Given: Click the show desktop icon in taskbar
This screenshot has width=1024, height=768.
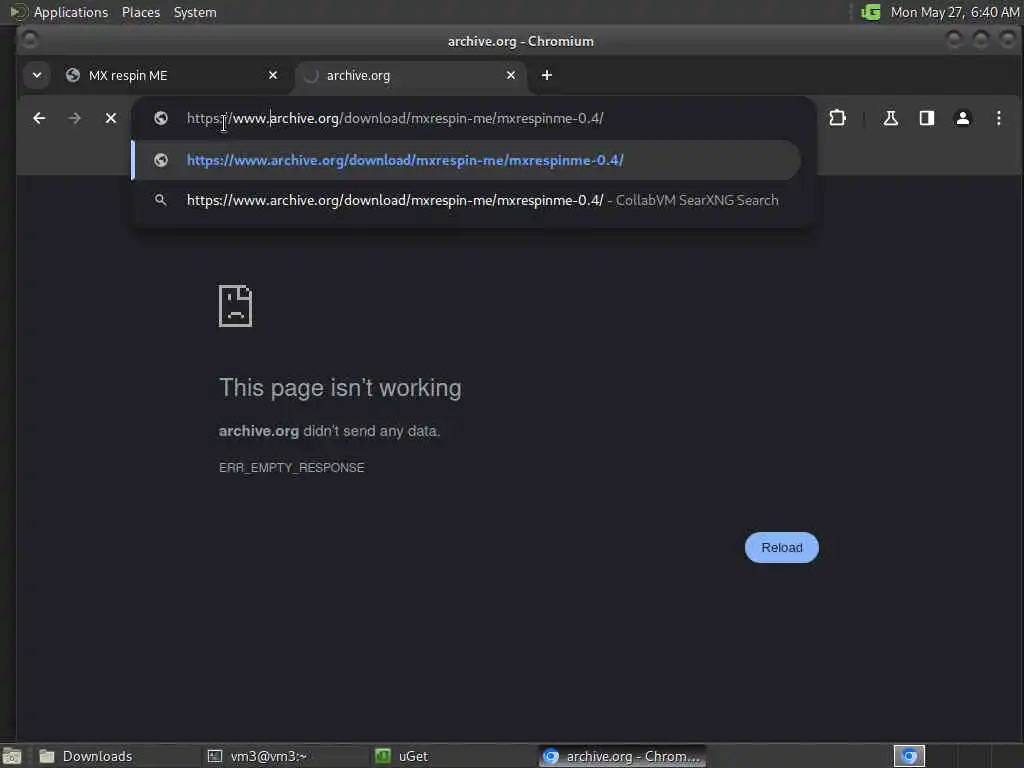Looking at the screenshot, I should 12,756.
